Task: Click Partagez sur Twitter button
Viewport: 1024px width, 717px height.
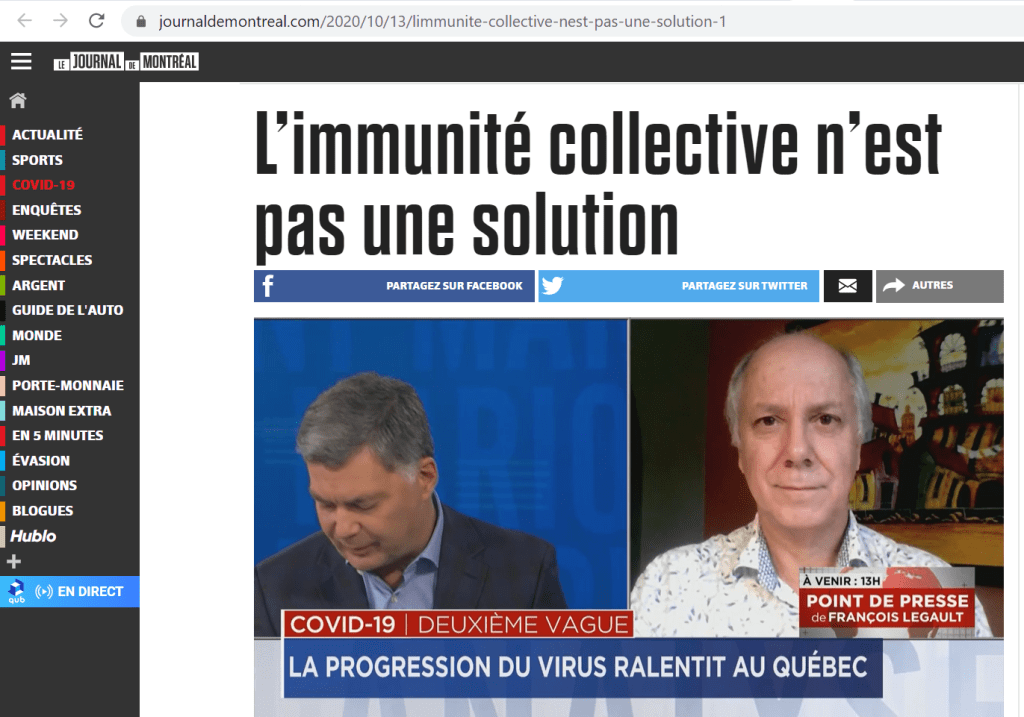Action: 679,286
